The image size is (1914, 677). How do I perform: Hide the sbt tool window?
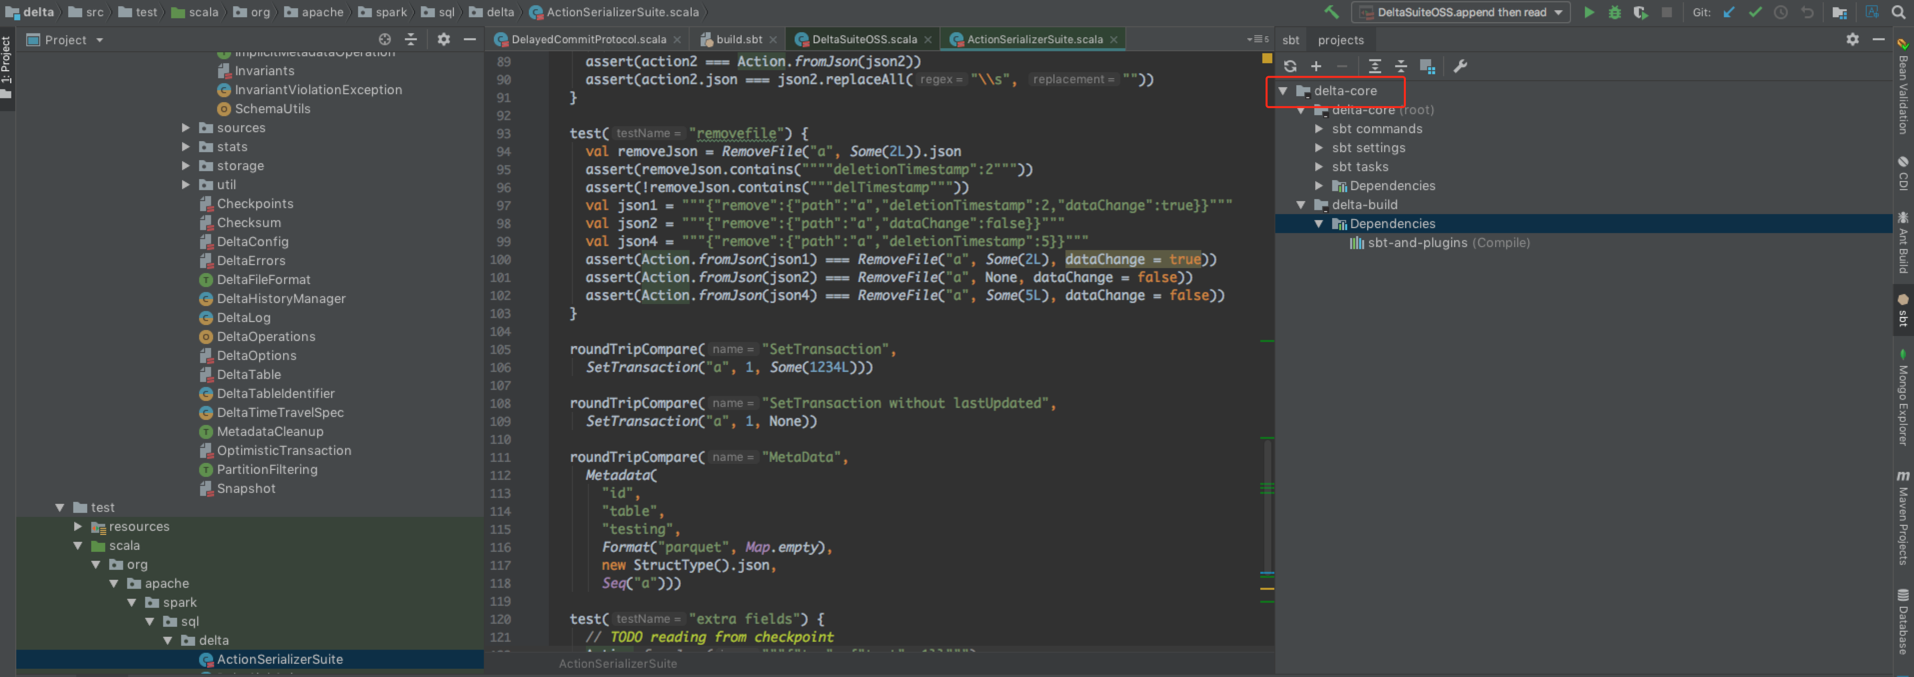pos(1878,39)
